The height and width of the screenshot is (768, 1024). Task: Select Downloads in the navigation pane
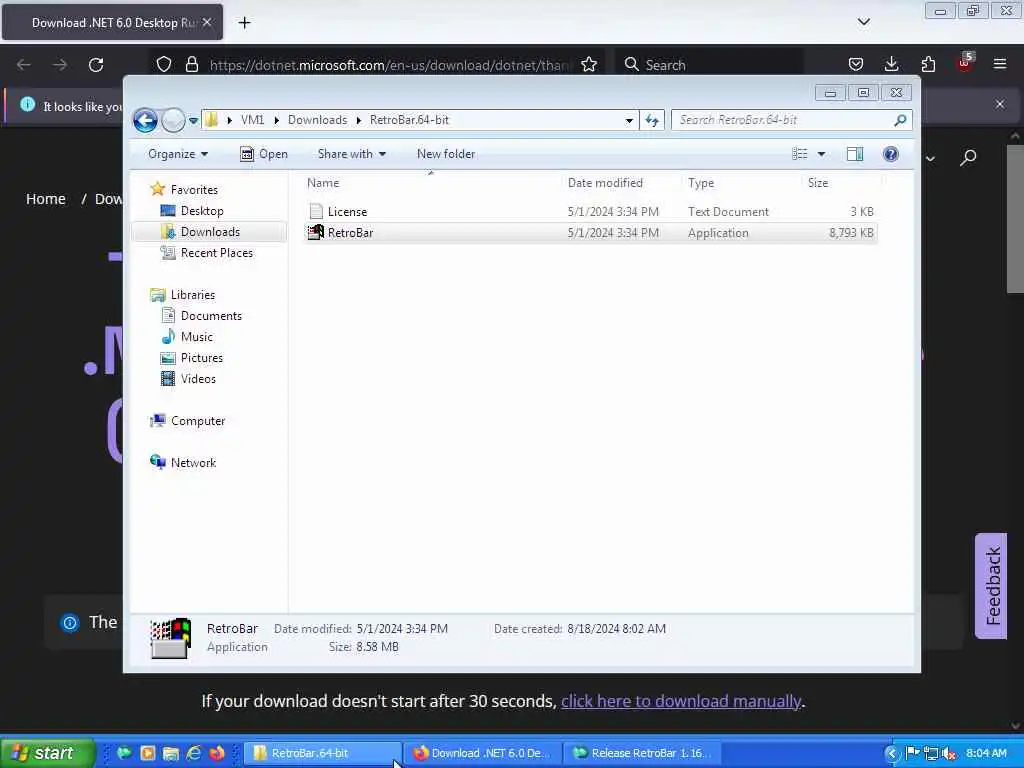click(x=210, y=232)
